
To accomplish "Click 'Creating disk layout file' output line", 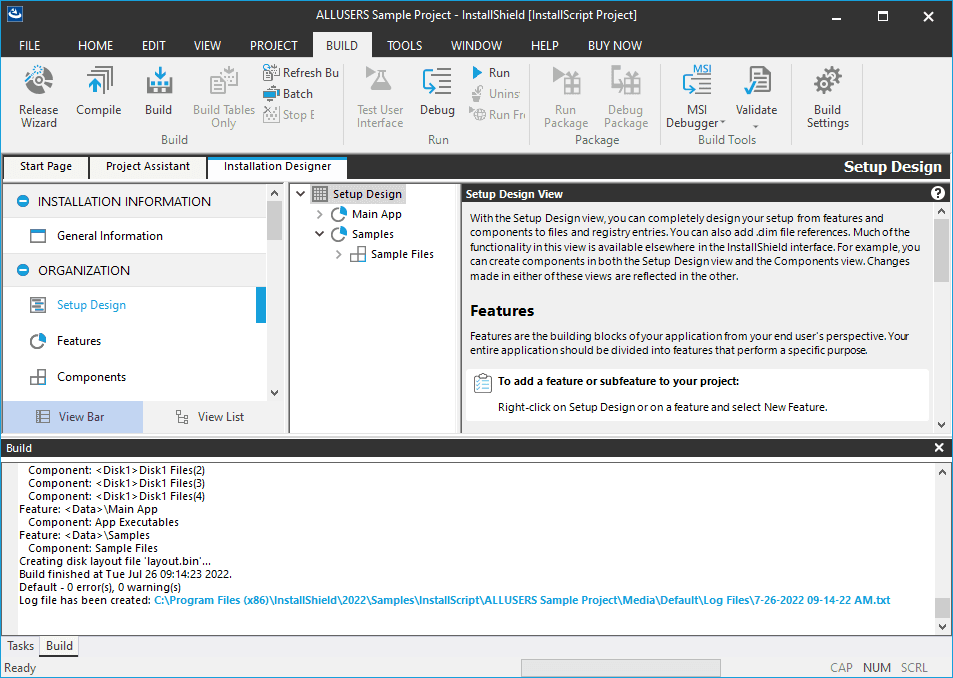I will tap(115, 561).
